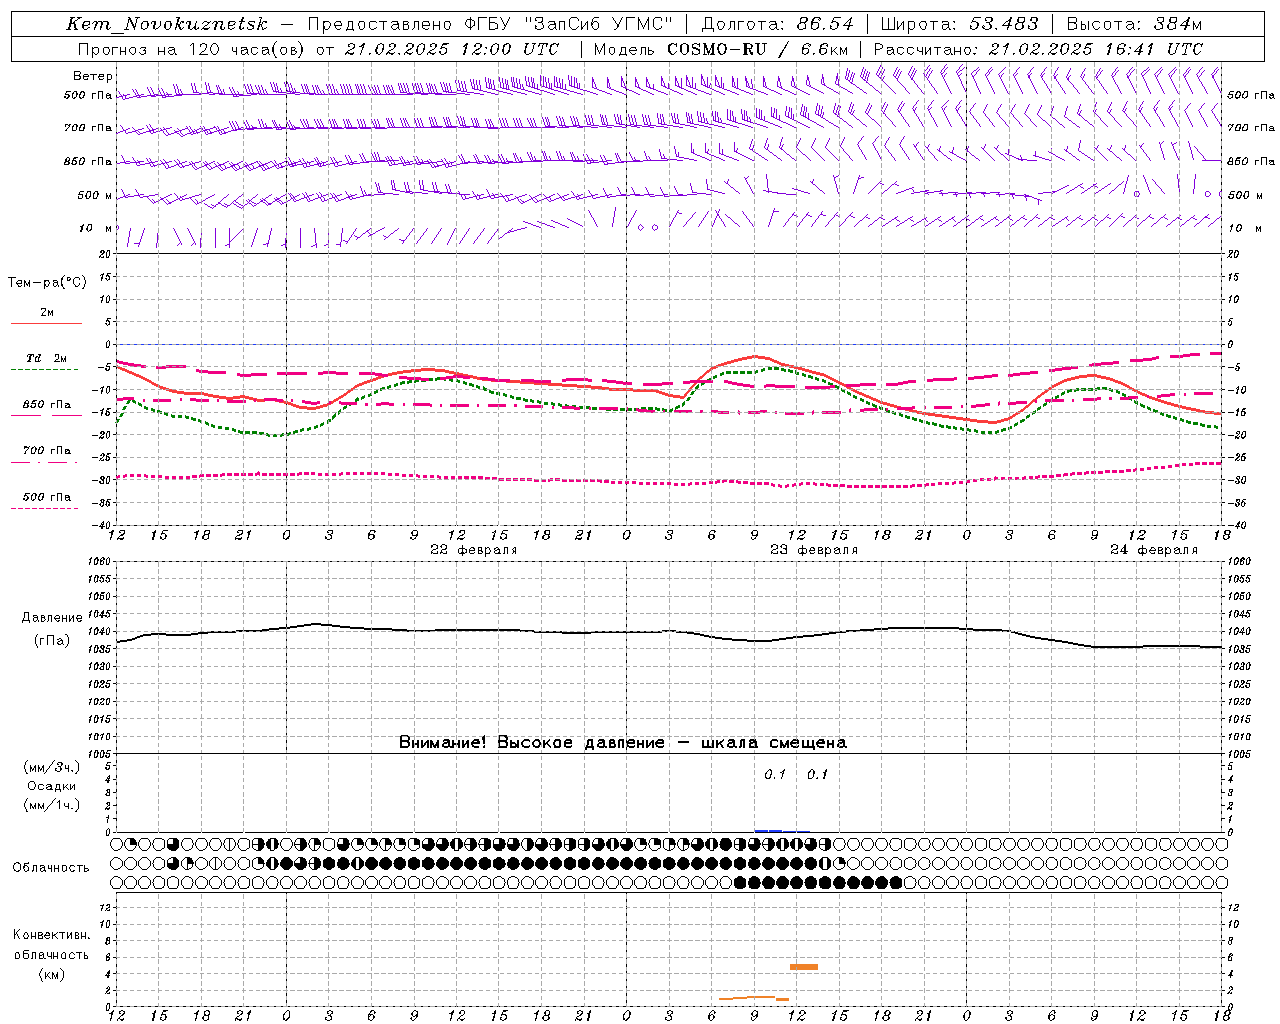Click the Широта: 53.483 value
The width and height of the screenshot is (1280, 1024).
(x=960, y=24)
